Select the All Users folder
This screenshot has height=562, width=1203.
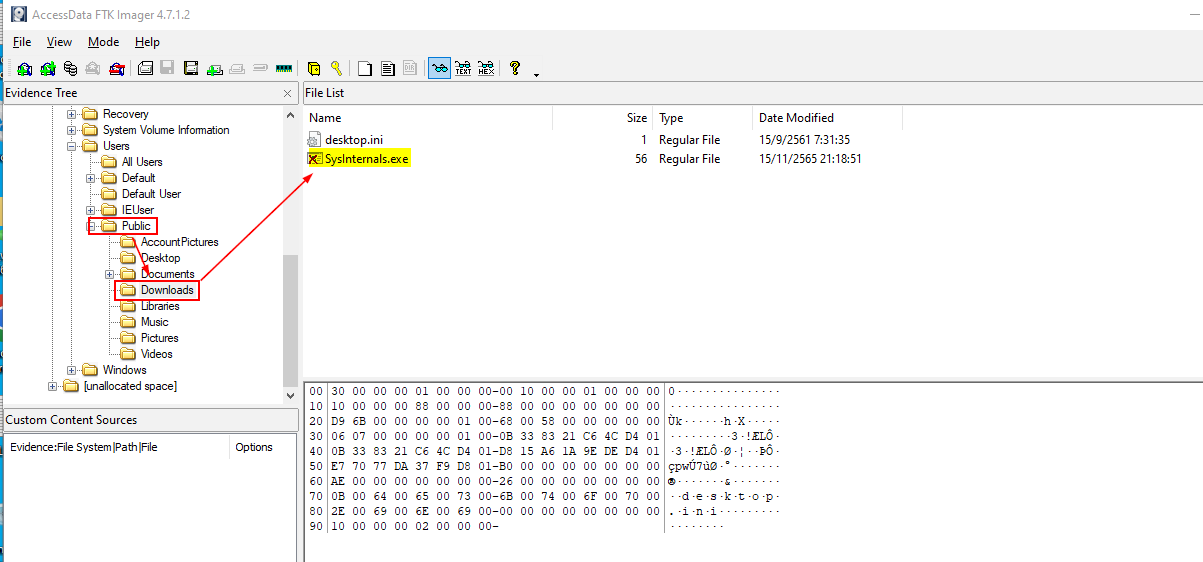pyautogui.click(x=142, y=162)
